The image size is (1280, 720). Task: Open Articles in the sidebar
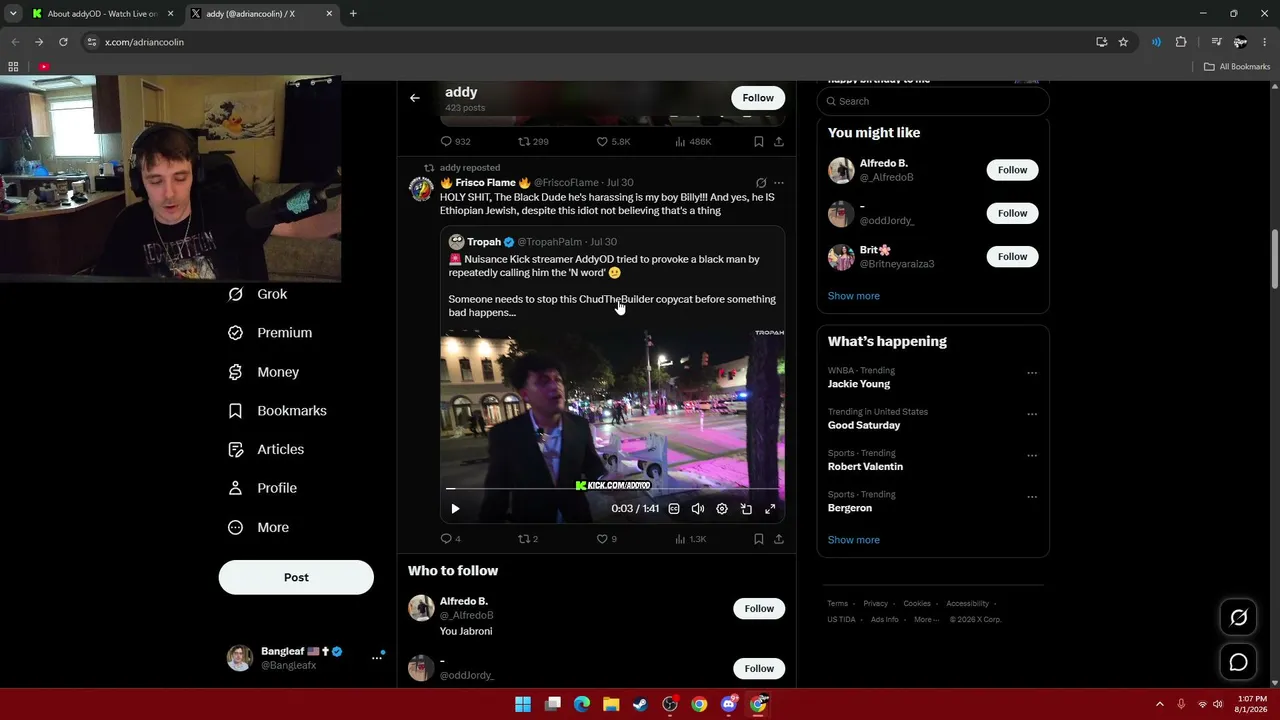coord(266,450)
